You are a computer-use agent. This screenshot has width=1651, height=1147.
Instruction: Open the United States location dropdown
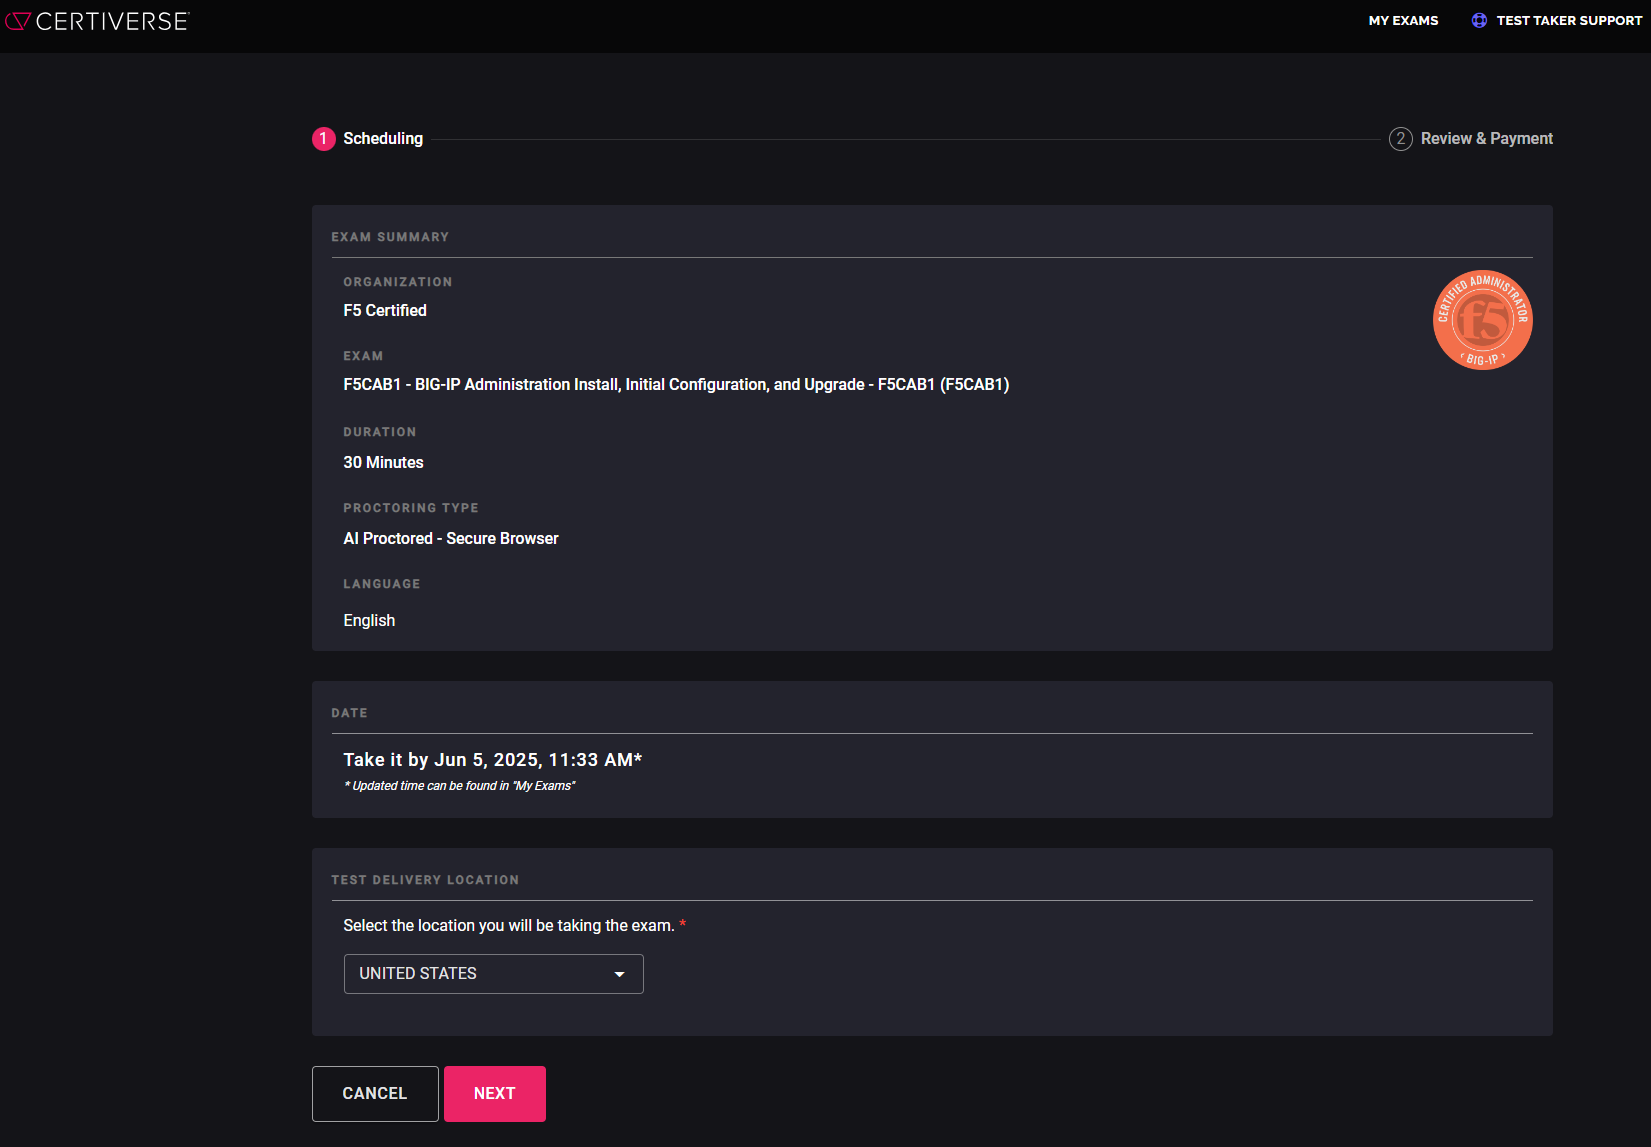(493, 974)
